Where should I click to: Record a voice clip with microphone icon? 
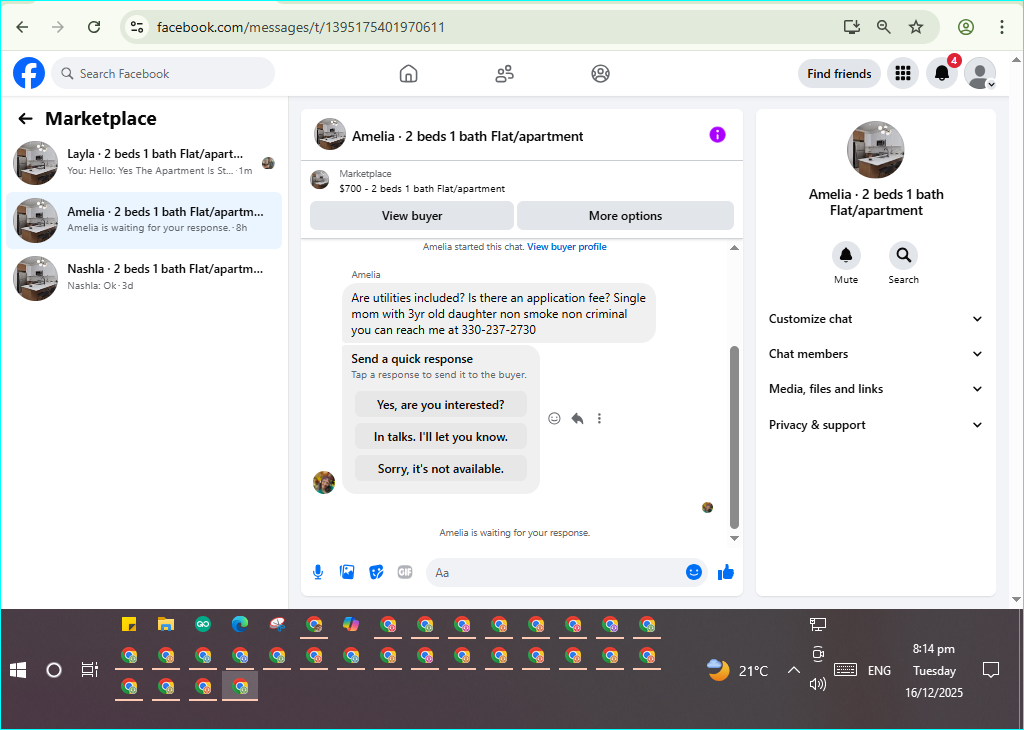318,573
